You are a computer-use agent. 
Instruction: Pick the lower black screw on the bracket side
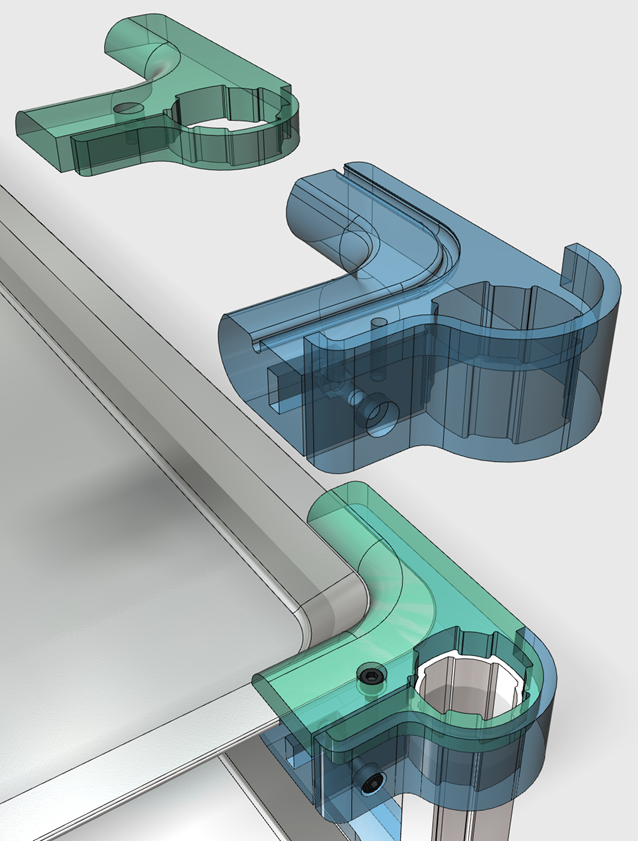tap(370, 779)
